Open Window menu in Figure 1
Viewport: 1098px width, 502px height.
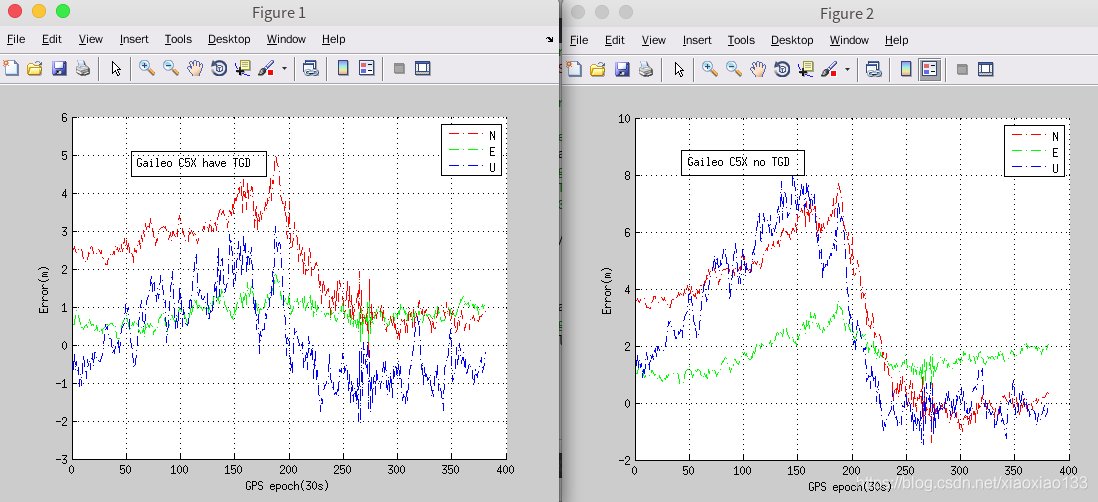click(286, 40)
